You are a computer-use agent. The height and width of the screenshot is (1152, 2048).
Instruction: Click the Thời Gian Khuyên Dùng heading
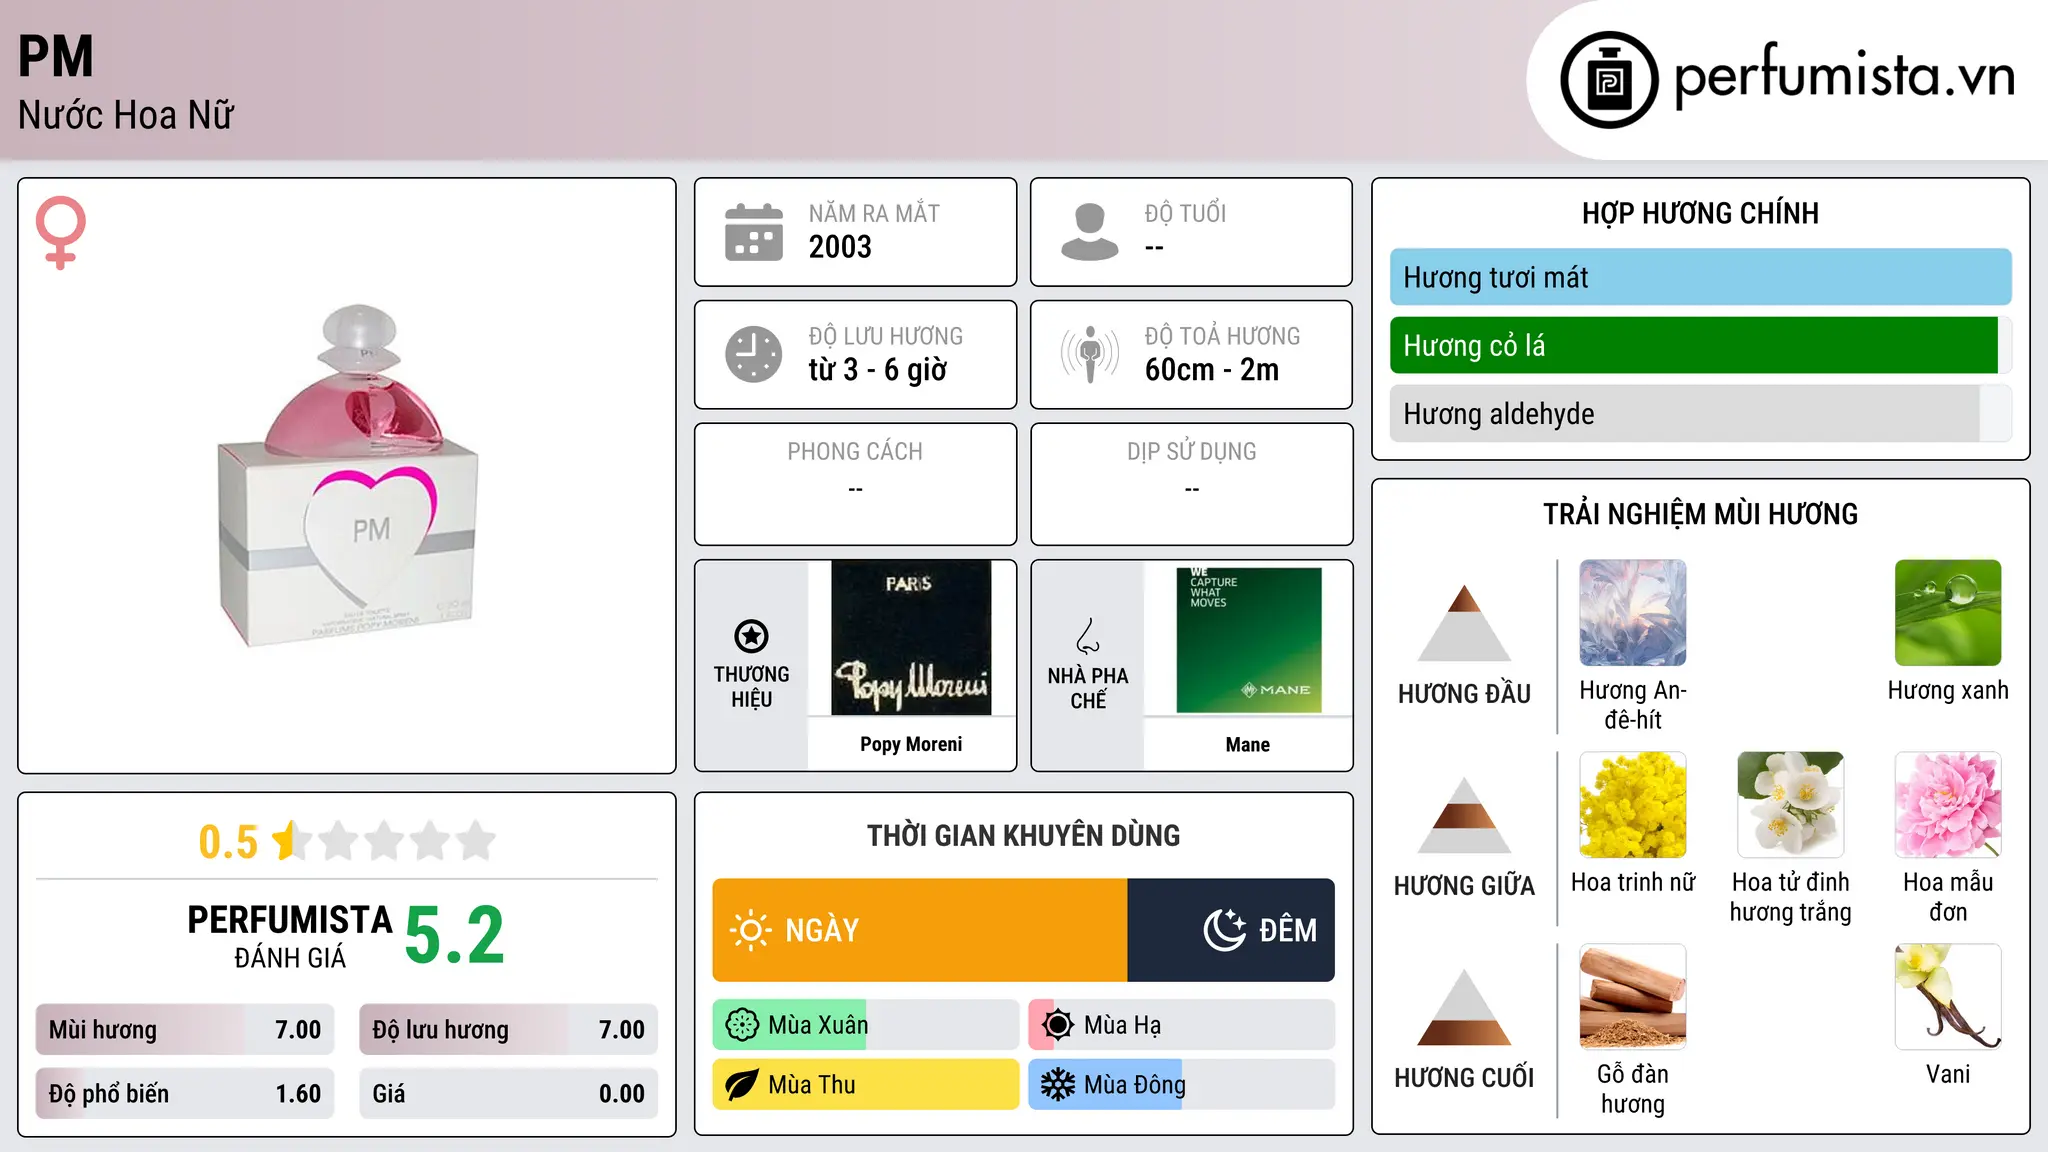click(x=1023, y=835)
